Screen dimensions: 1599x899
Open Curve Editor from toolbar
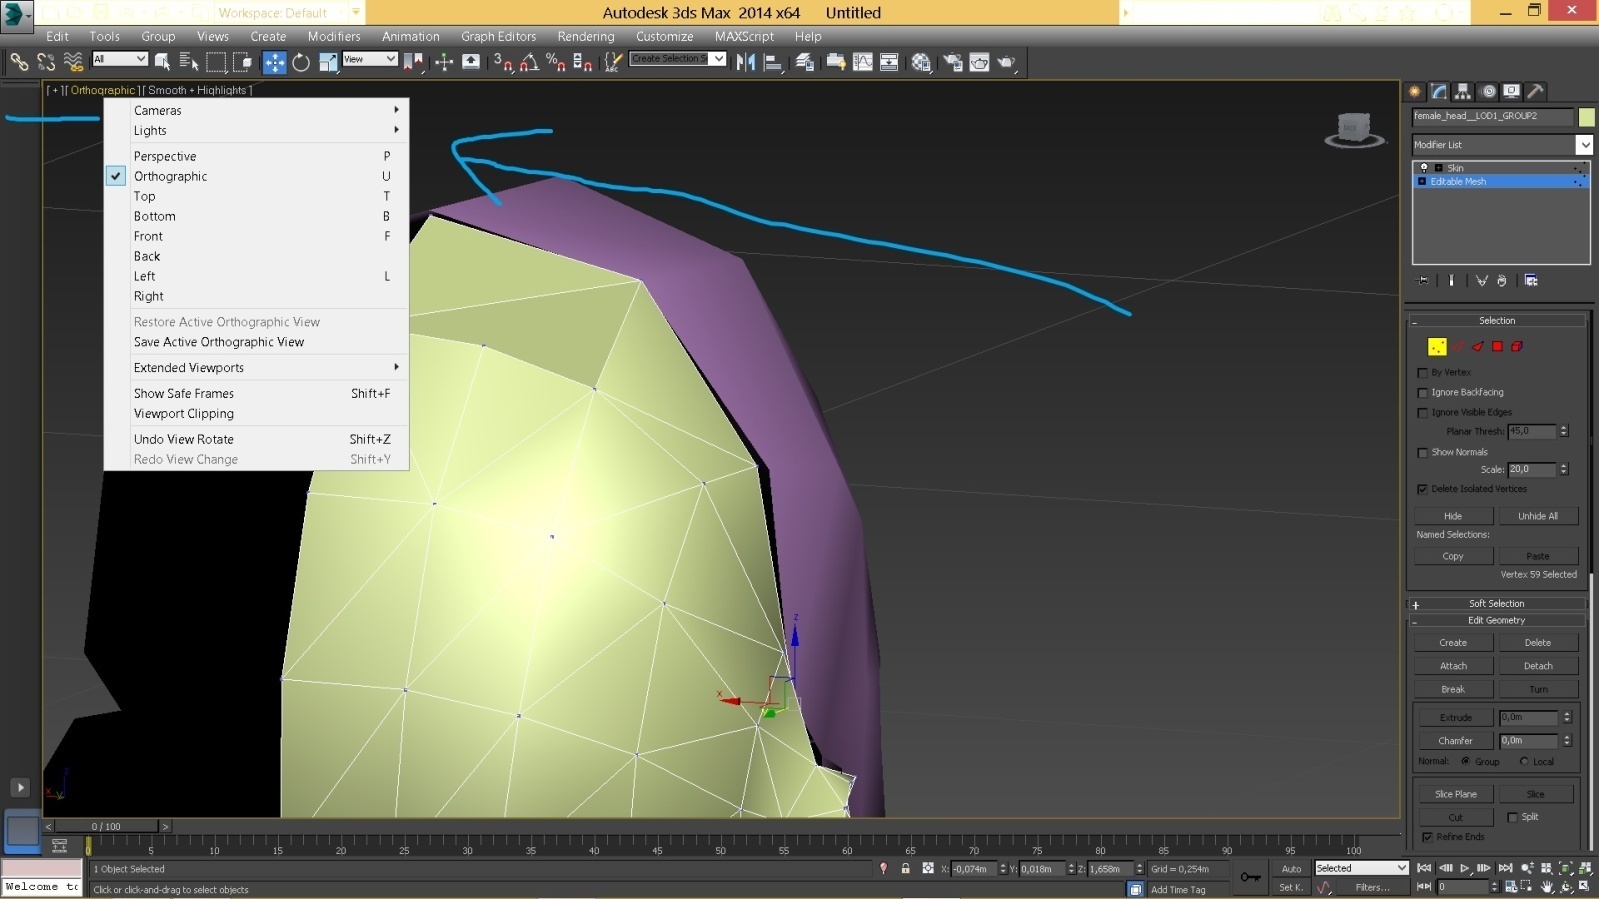[x=862, y=62]
